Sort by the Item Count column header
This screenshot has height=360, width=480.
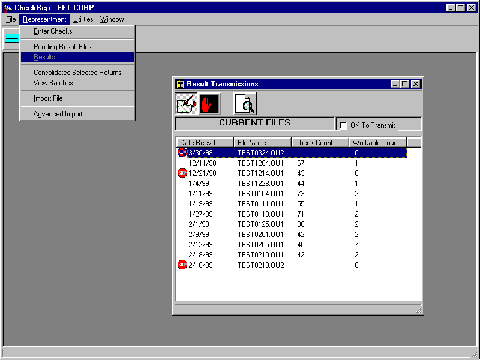pyautogui.click(x=320, y=143)
